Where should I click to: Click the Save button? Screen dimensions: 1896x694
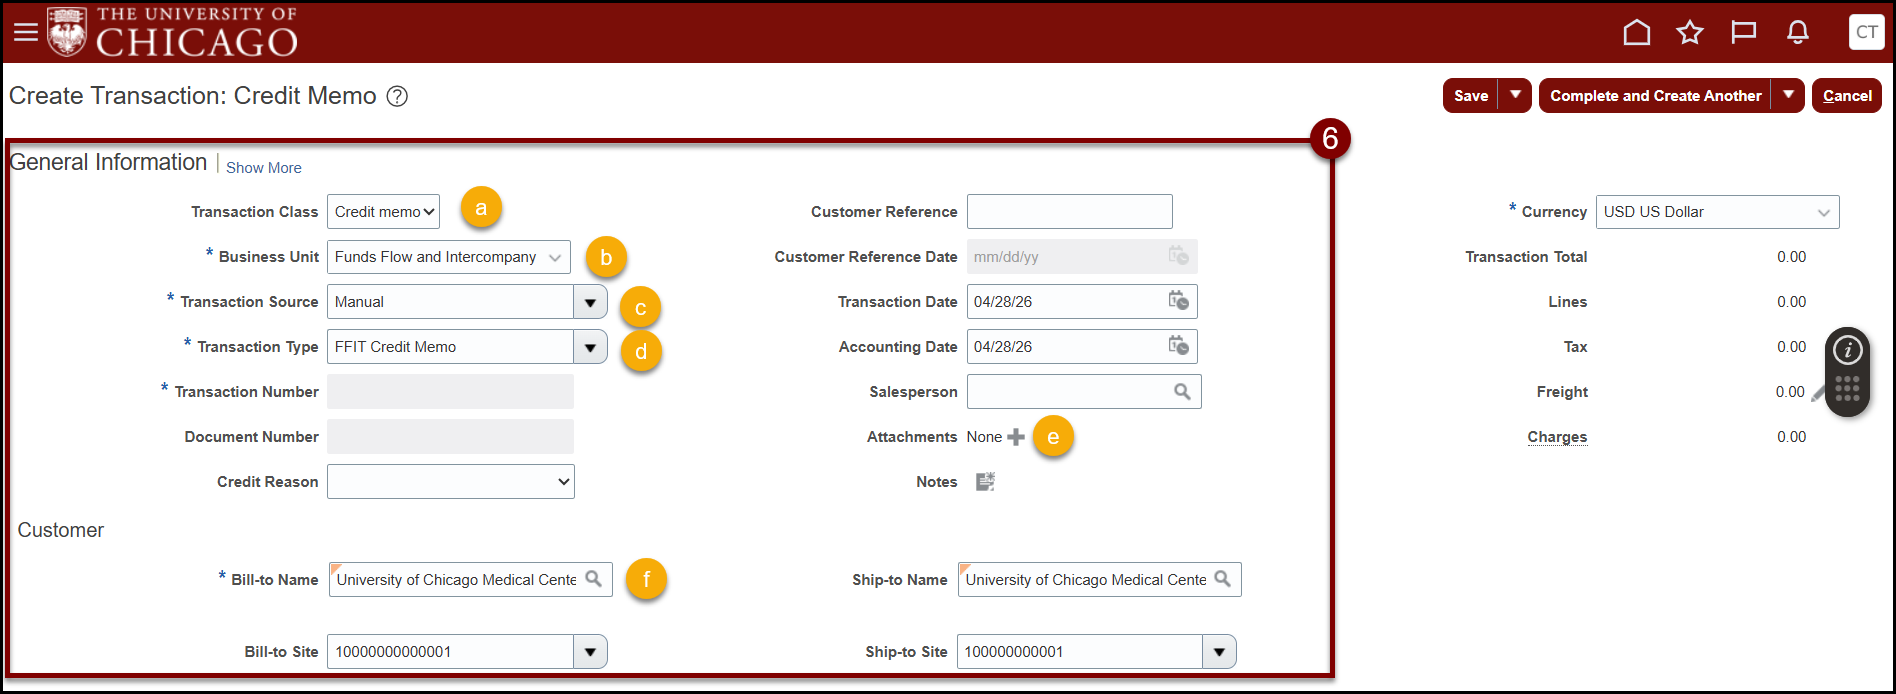[1471, 96]
